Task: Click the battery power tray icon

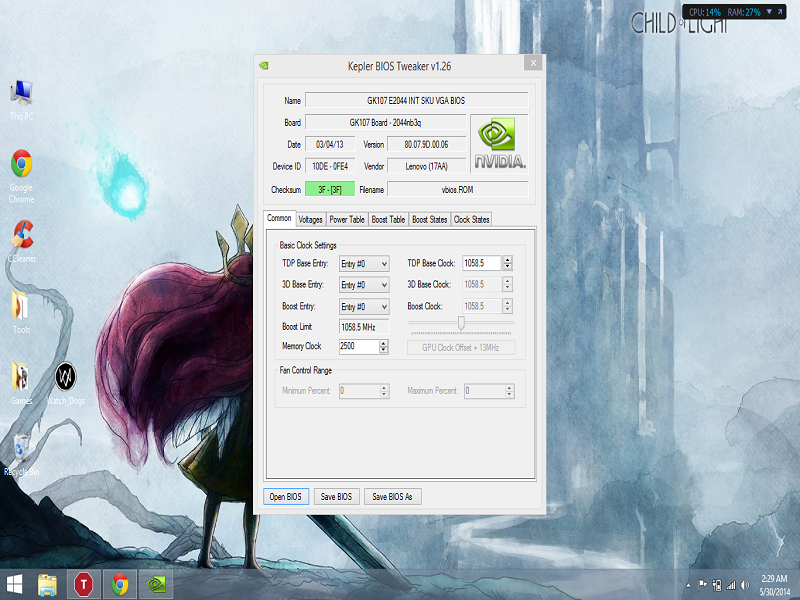Action: click(717, 585)
